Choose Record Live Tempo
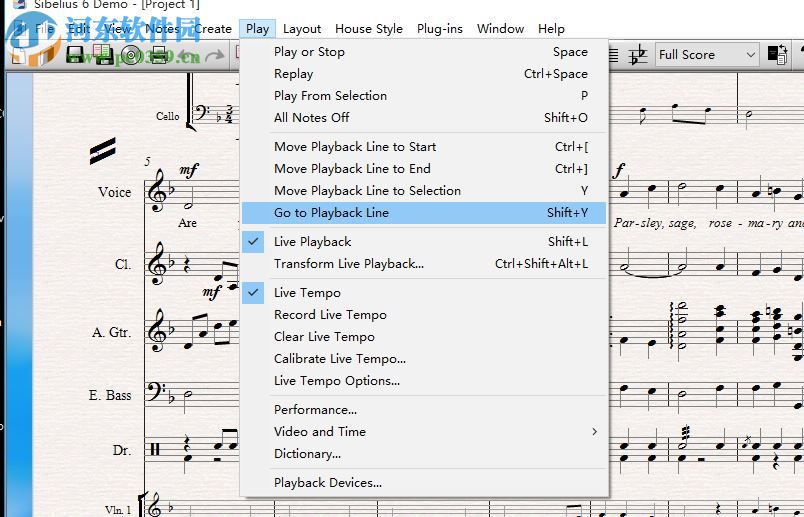The width and height of the screenshot is (804, 517). pos(424,315)
